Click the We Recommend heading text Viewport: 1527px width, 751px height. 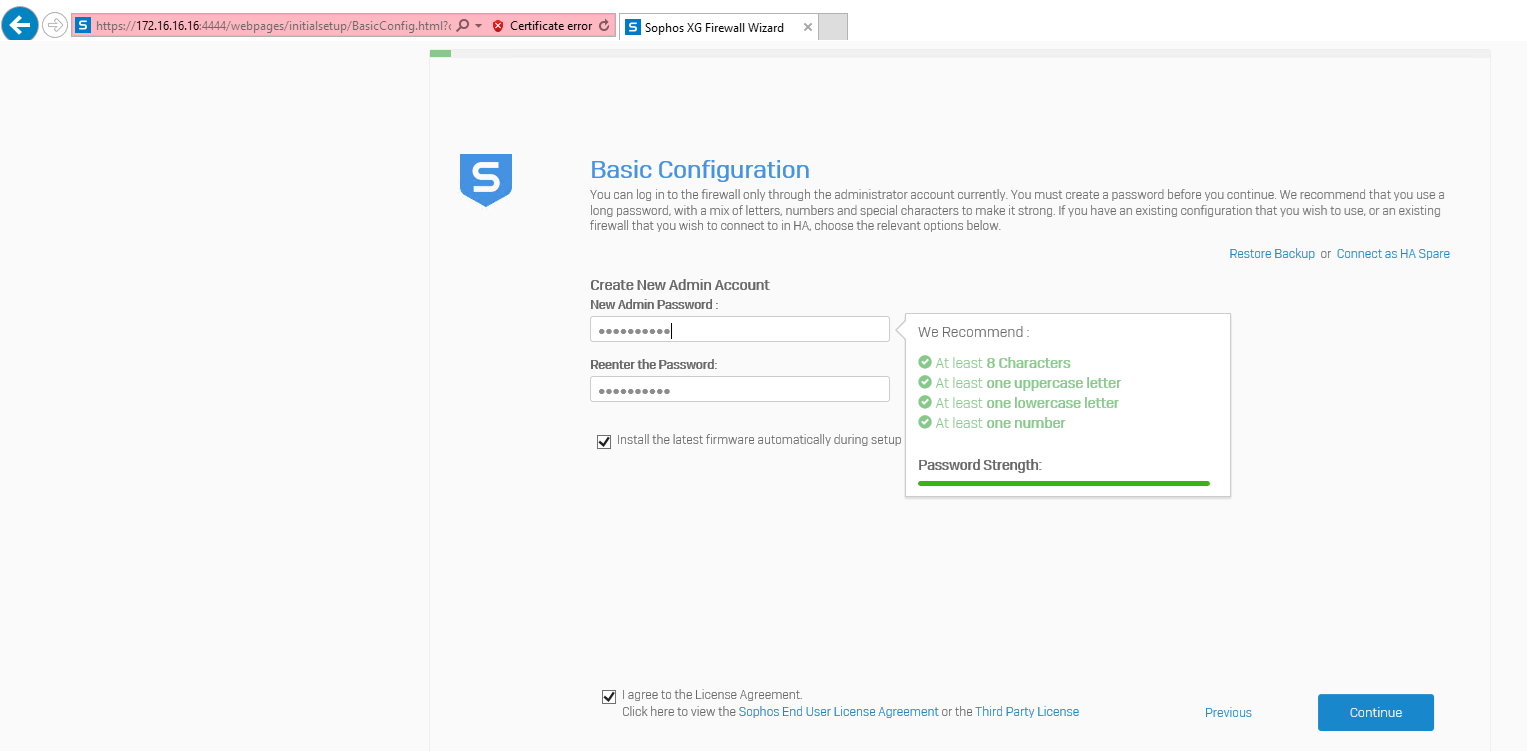pyautogui.click(x=973, y=332)
